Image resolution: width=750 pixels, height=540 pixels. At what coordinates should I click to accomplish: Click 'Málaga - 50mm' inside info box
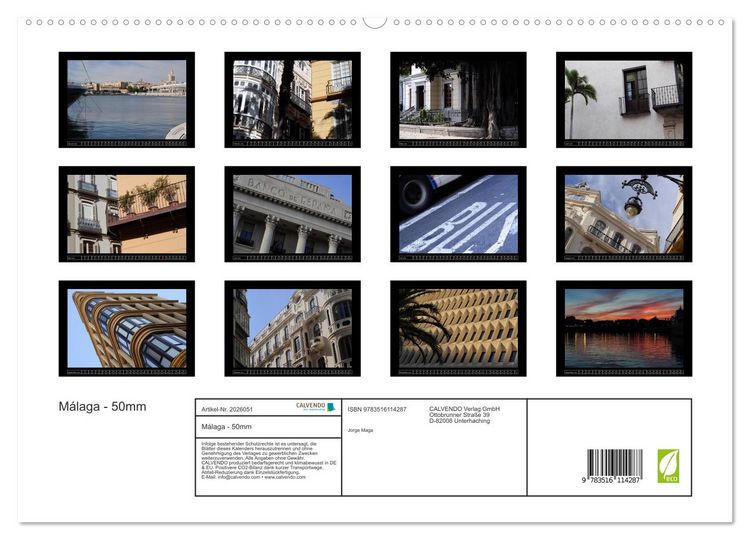pyautogui.click(x=226, y=427)
